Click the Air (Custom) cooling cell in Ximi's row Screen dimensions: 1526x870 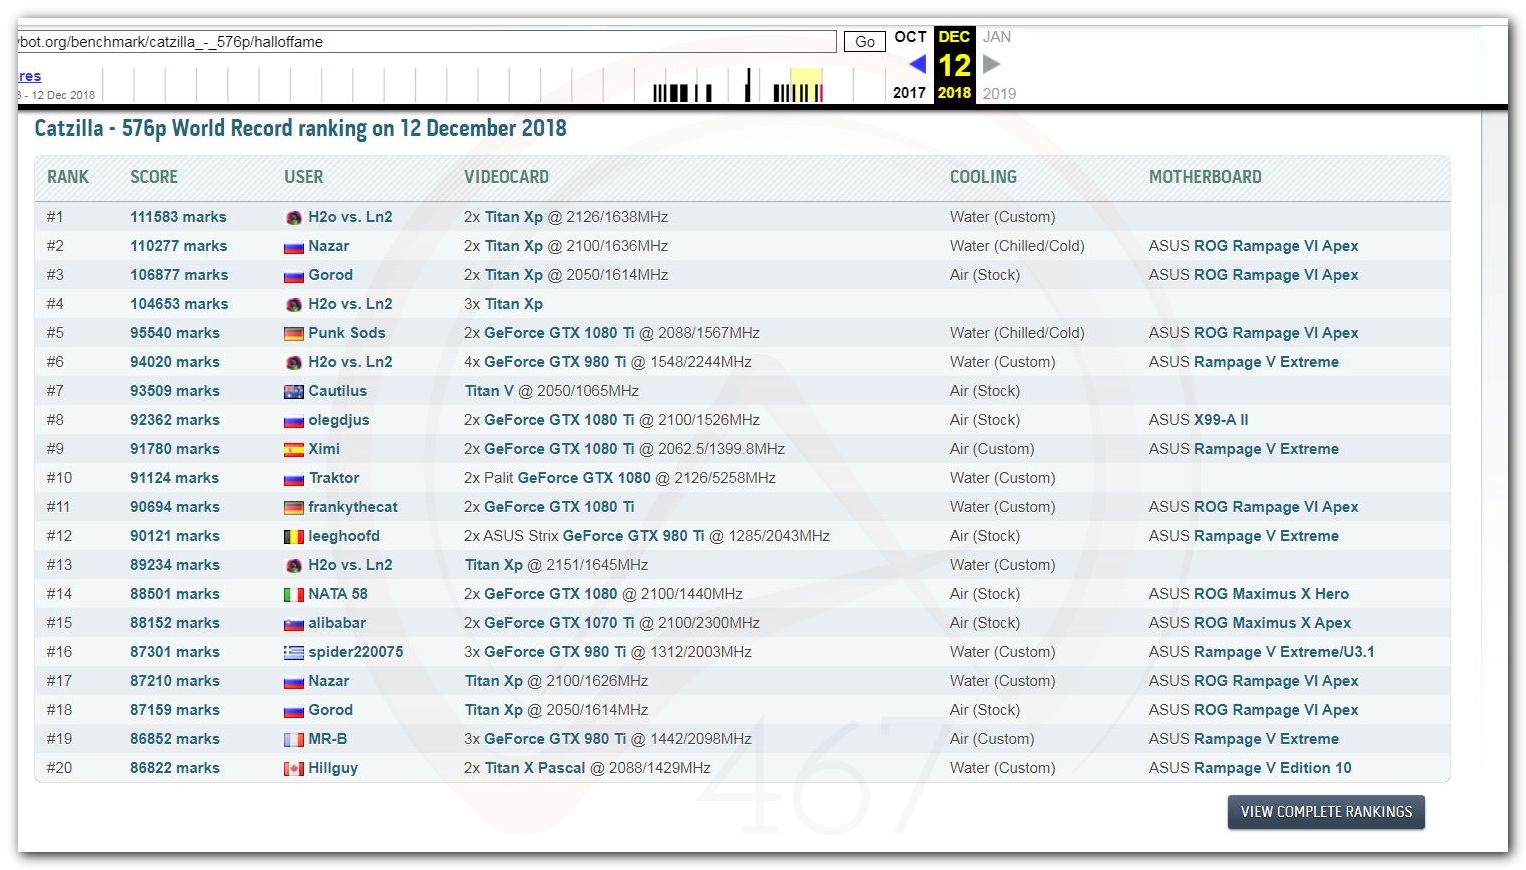(x=992, y=449)
